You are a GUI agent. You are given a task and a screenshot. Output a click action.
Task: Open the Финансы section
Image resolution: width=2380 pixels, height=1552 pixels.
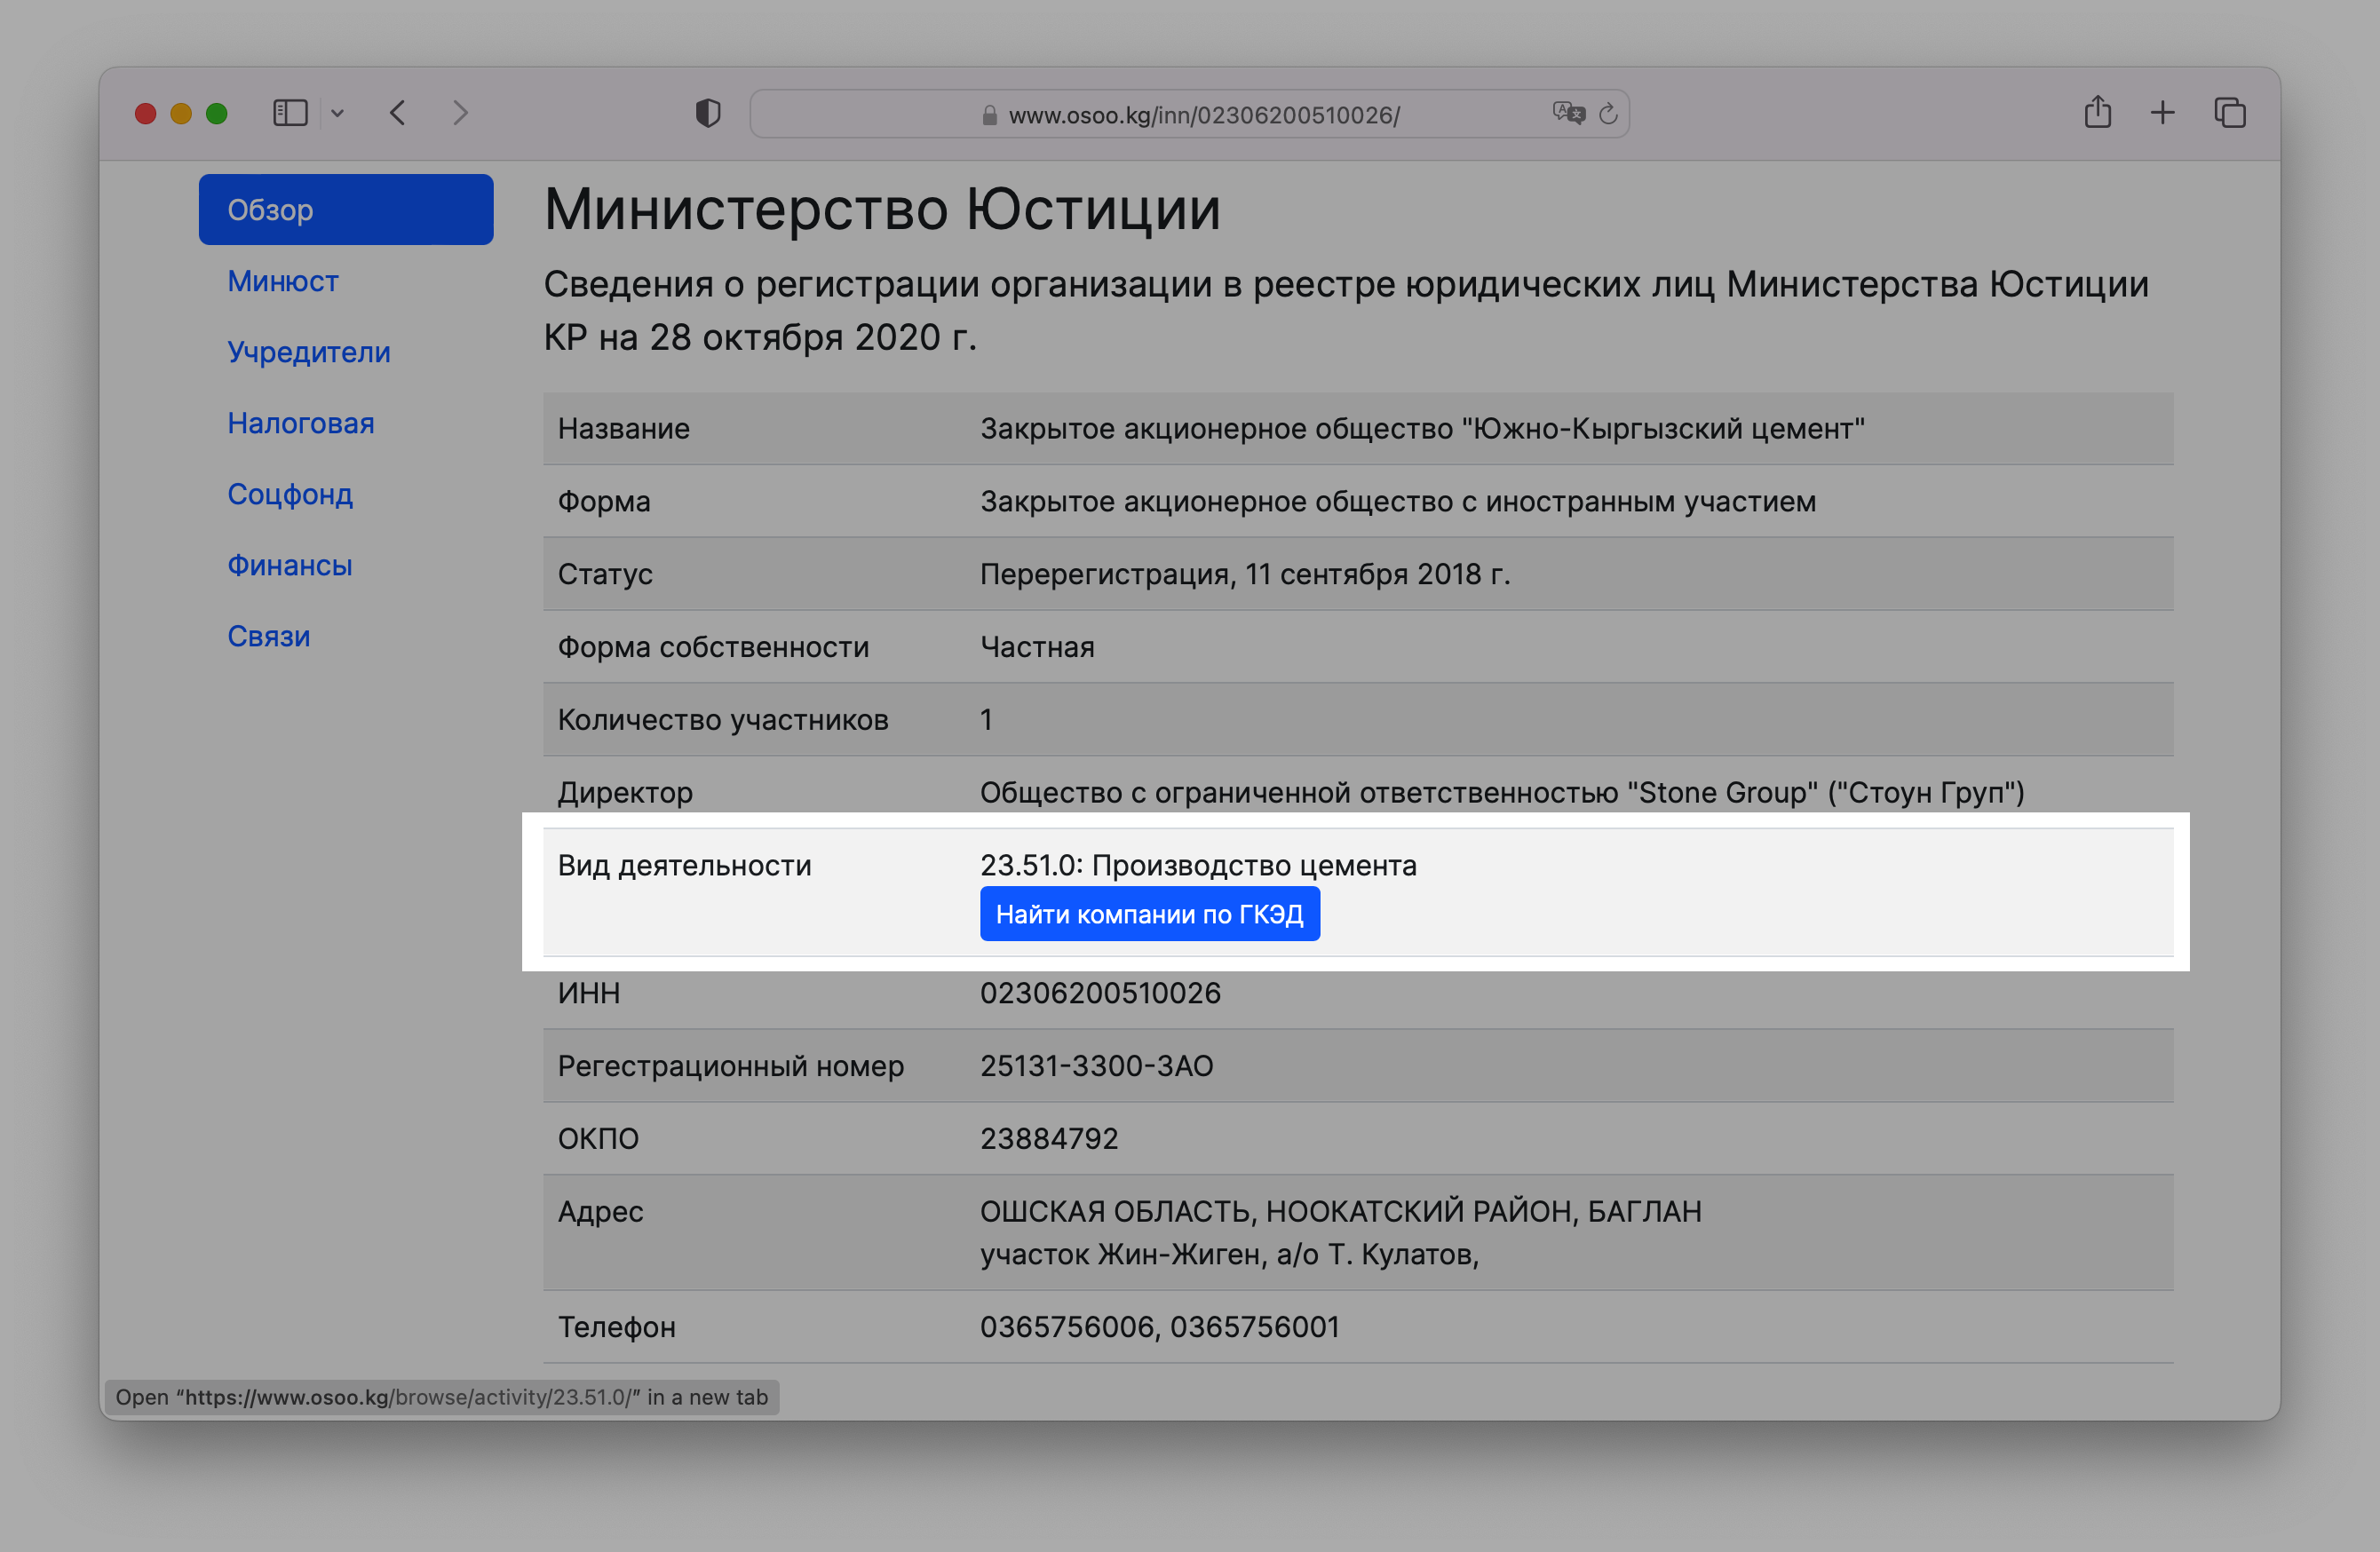coord(290,565)
